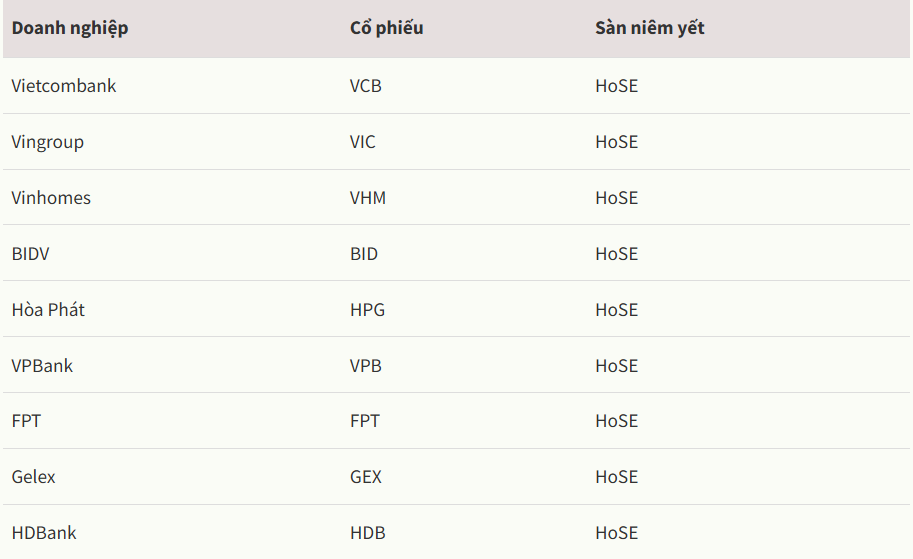Select the Vingroup company cell
The width and height of the screenshot is (913, 559).
click(x=48, y=142)
